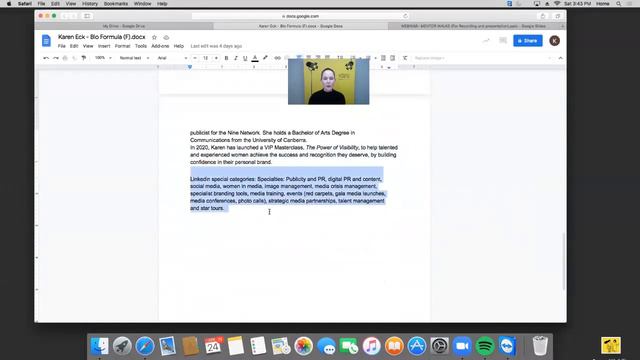Open Safari from the dock
This screenshot has height=360, width=640.
point(145,346)
